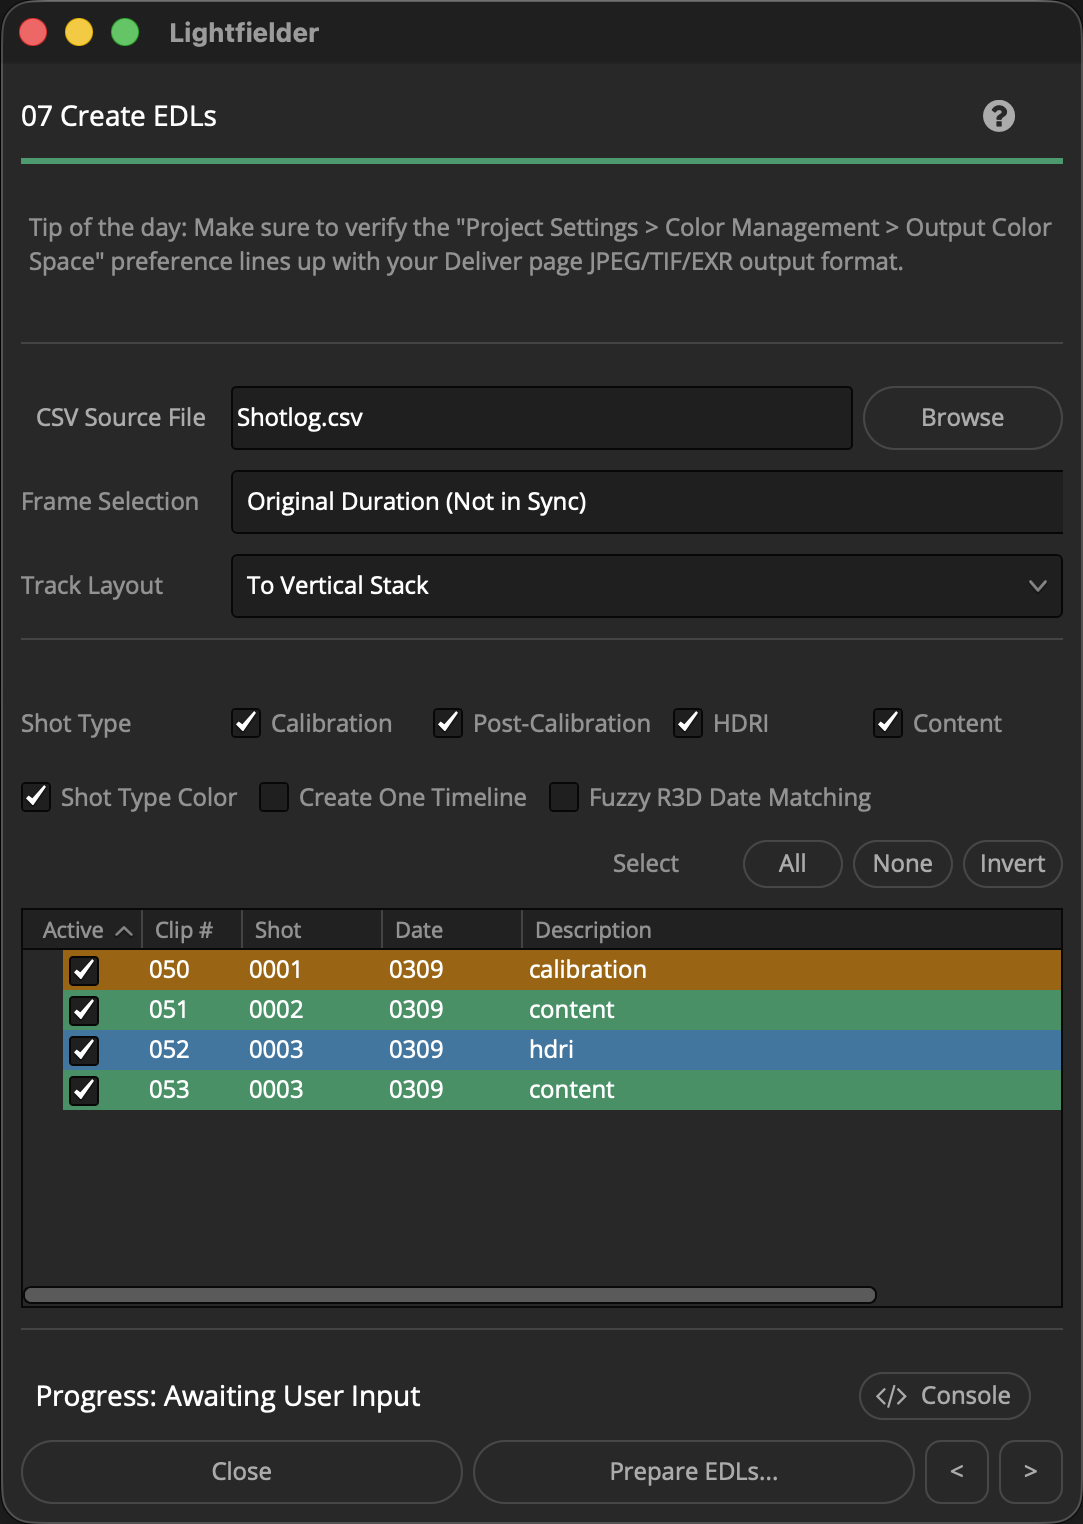
Task: Click the green zoom window button
Action: coord(125,32)
